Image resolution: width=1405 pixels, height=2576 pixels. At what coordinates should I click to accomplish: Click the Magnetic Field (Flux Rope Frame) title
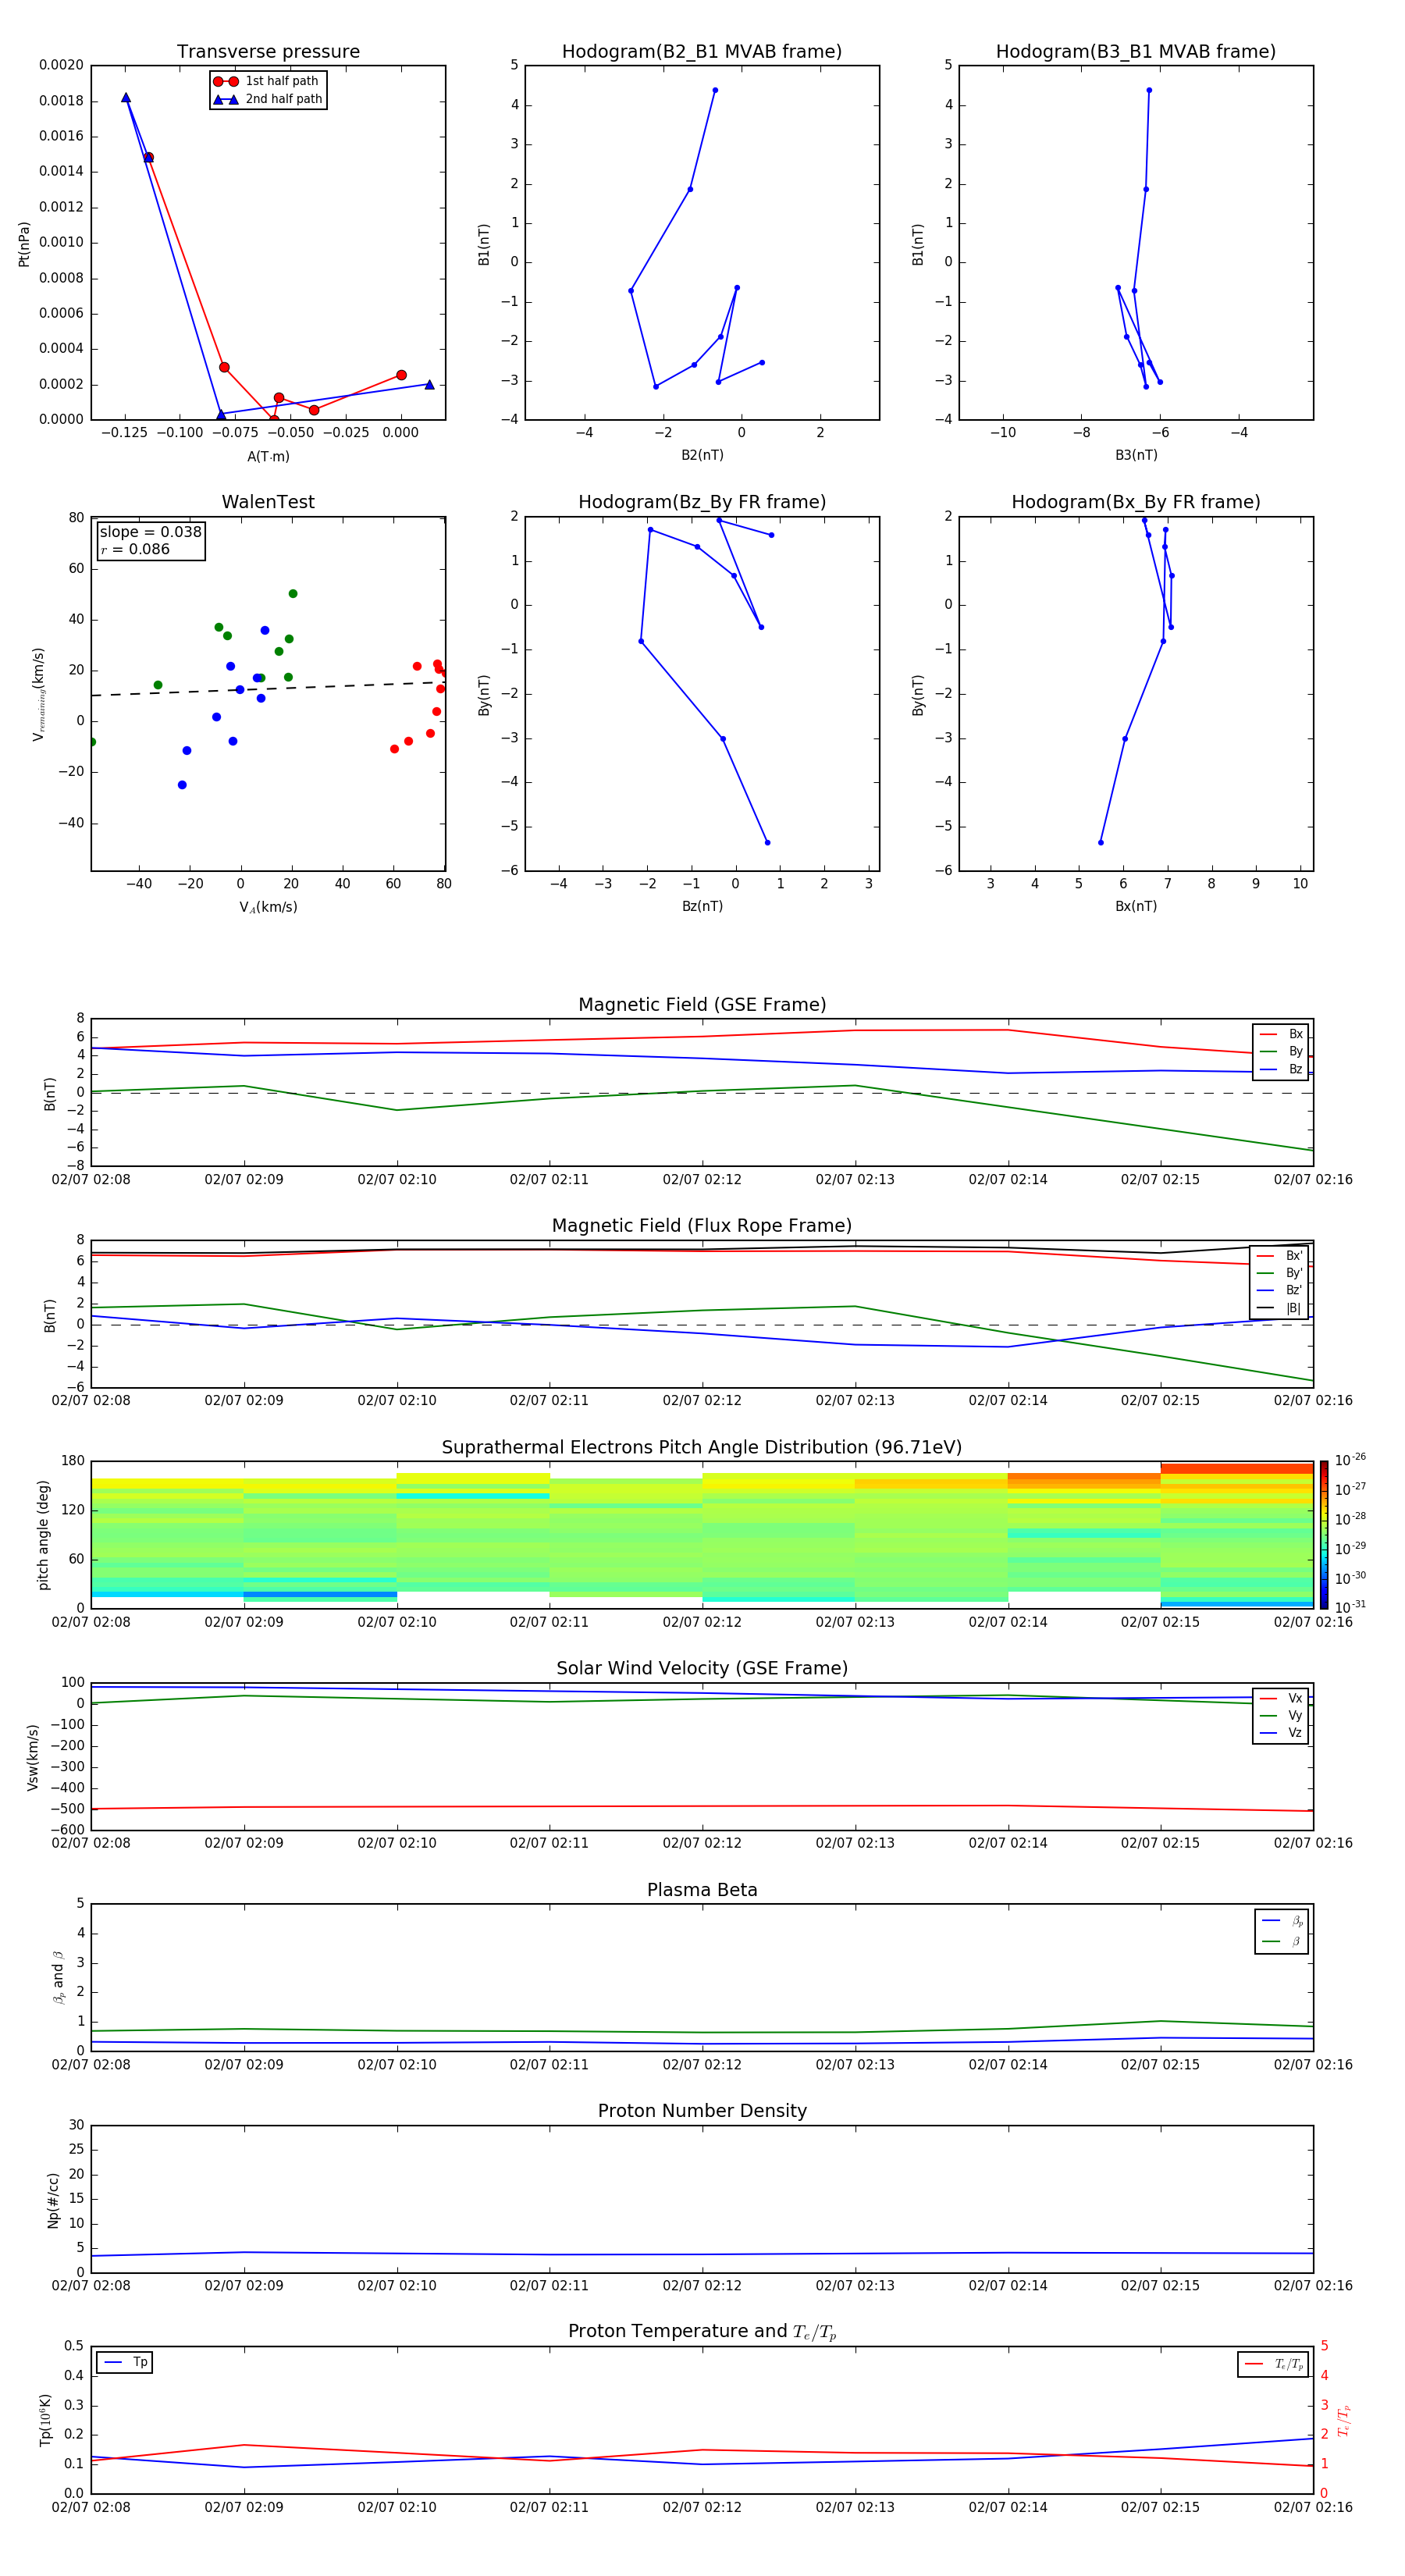click(x=702, y=1226)
